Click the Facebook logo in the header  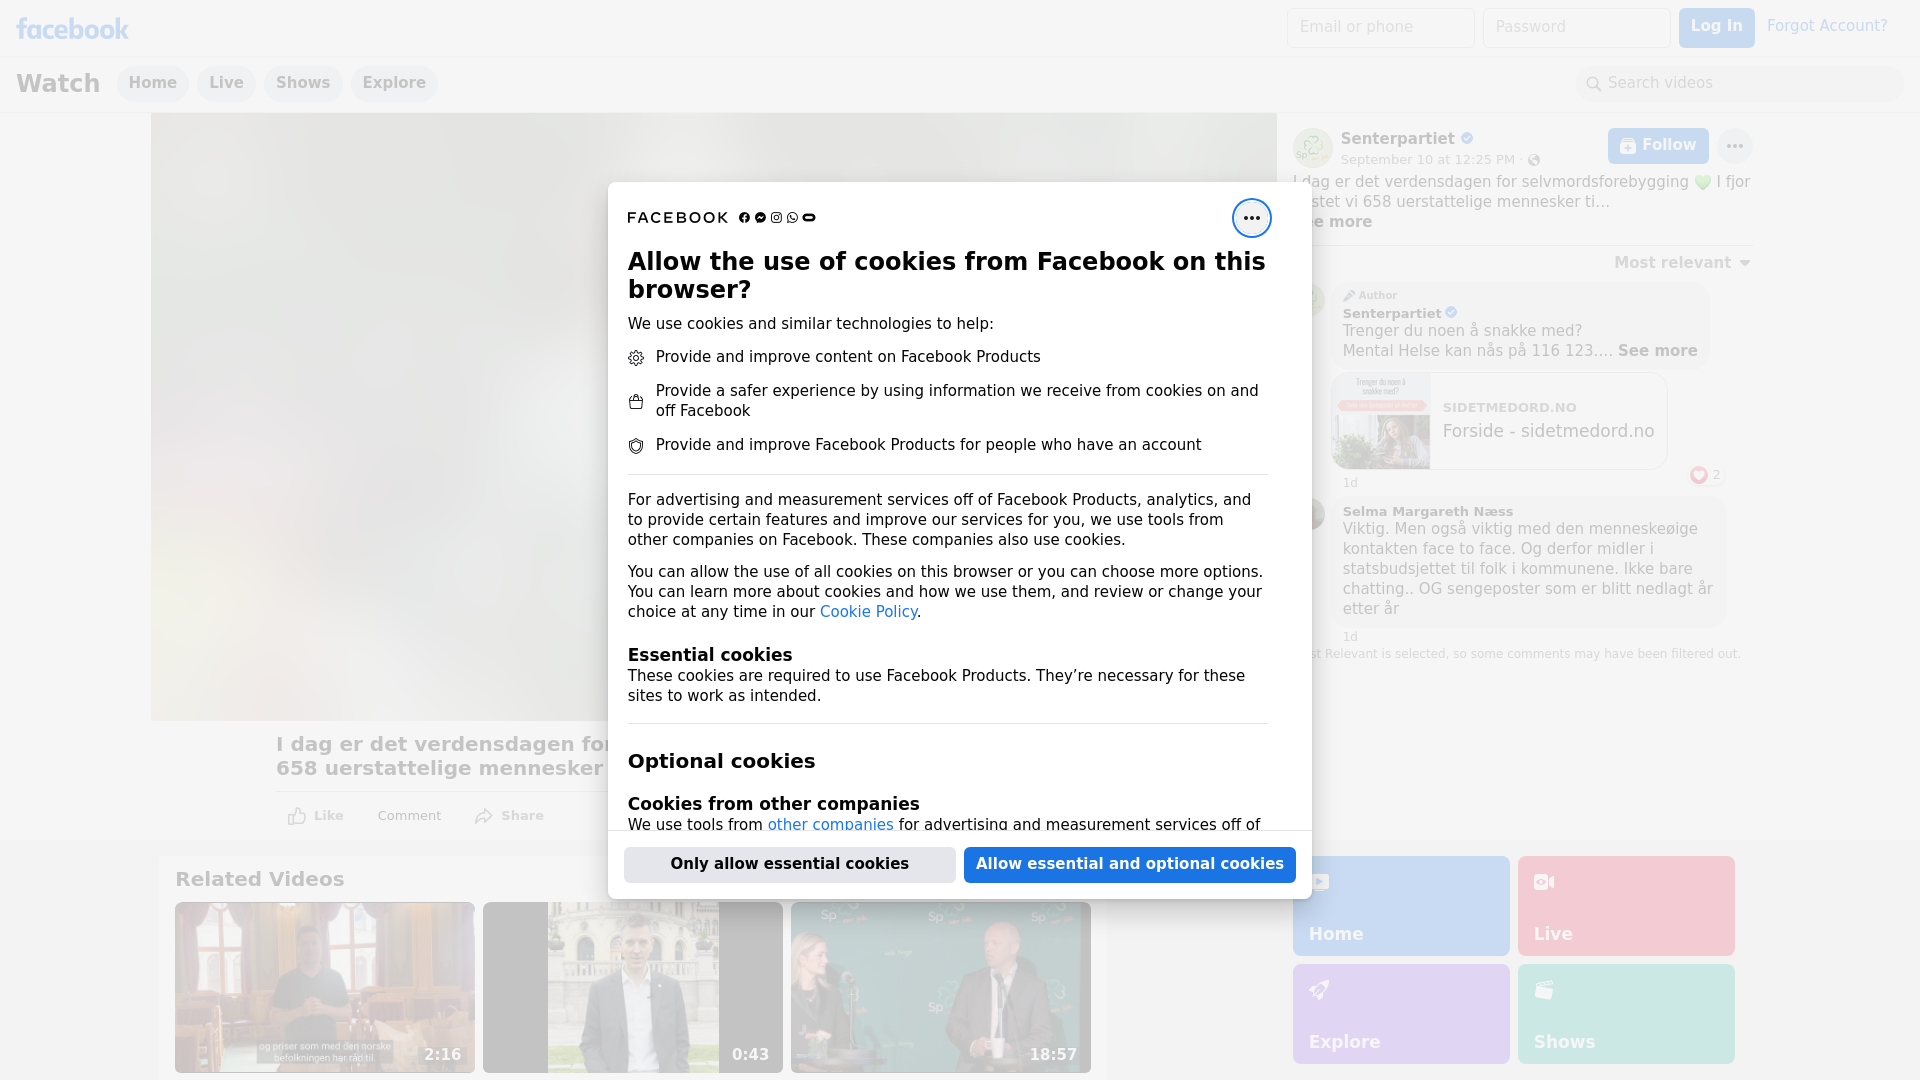tap(72, 29)
